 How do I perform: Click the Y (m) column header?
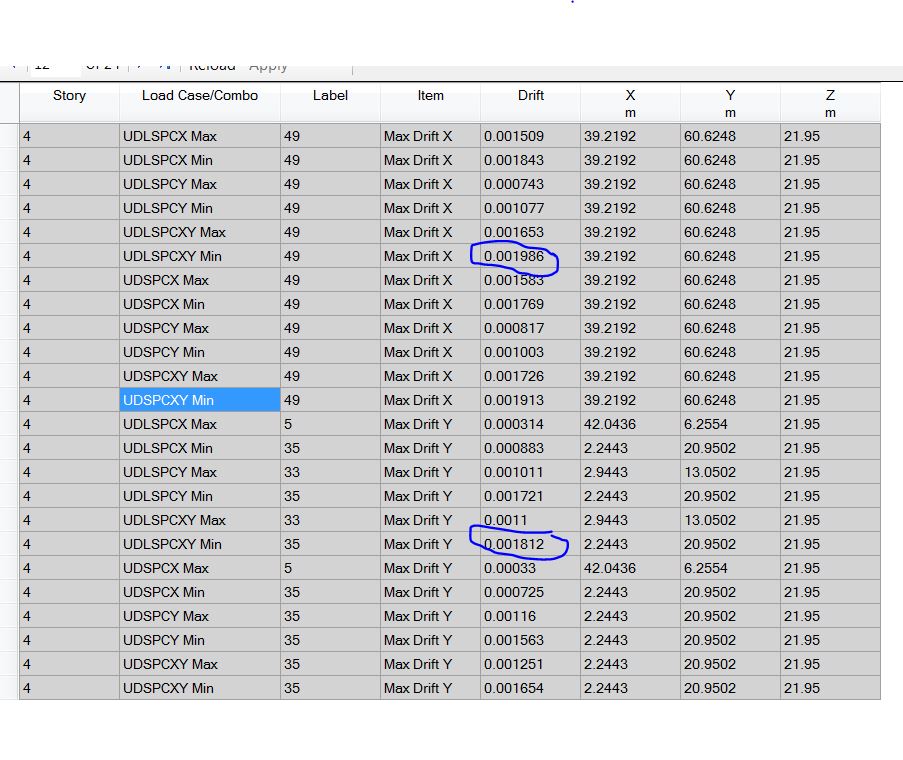coord(730,102)
